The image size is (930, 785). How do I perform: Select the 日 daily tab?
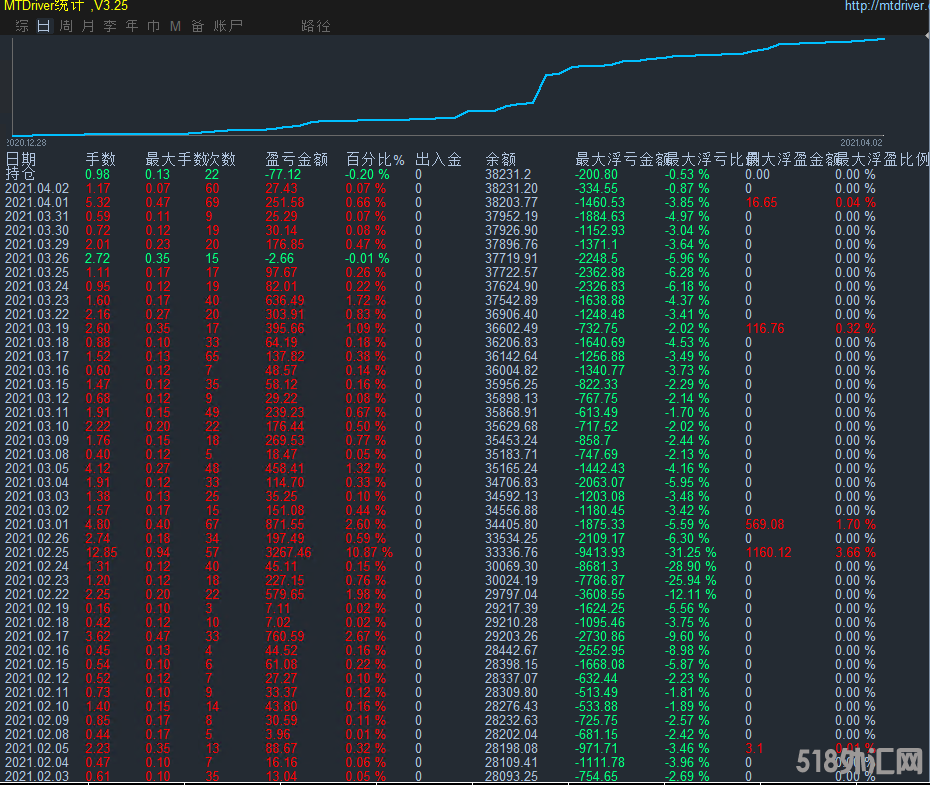coord(44,25)
